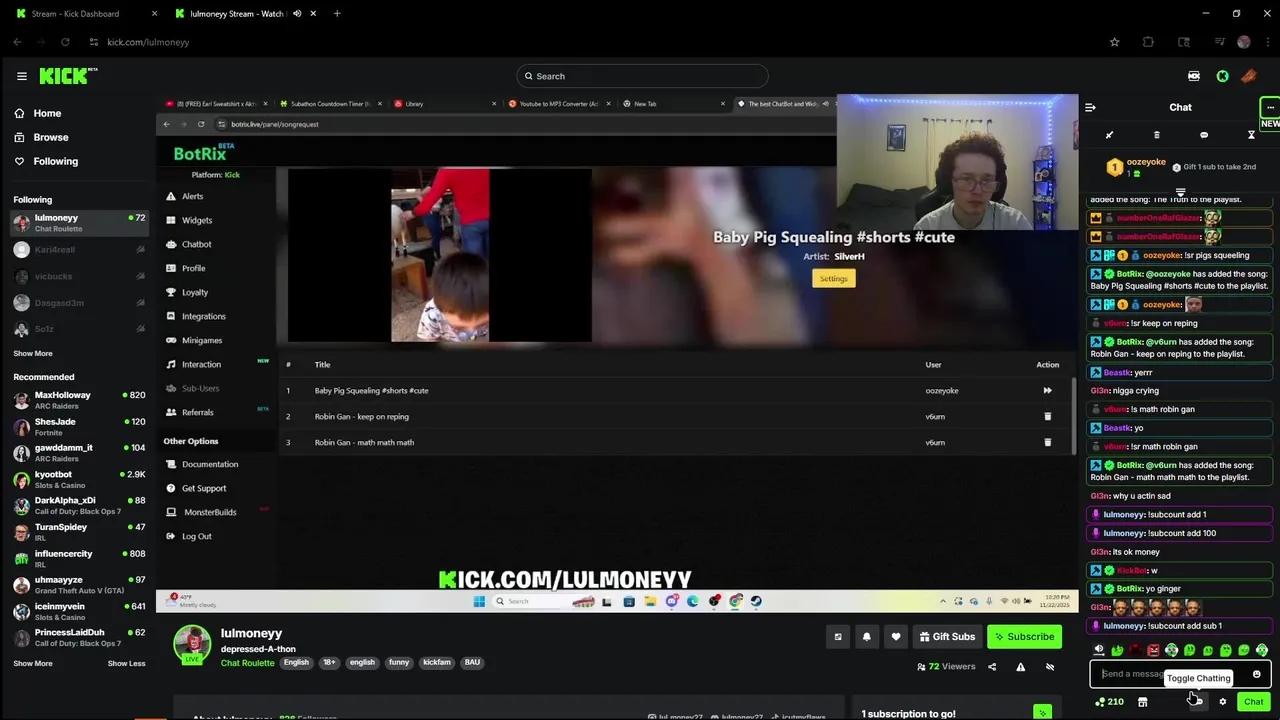Screen dimensions: 1280x720
Task: Mute the lulmoneyy Stream browser tab
Action: point(297,14)
